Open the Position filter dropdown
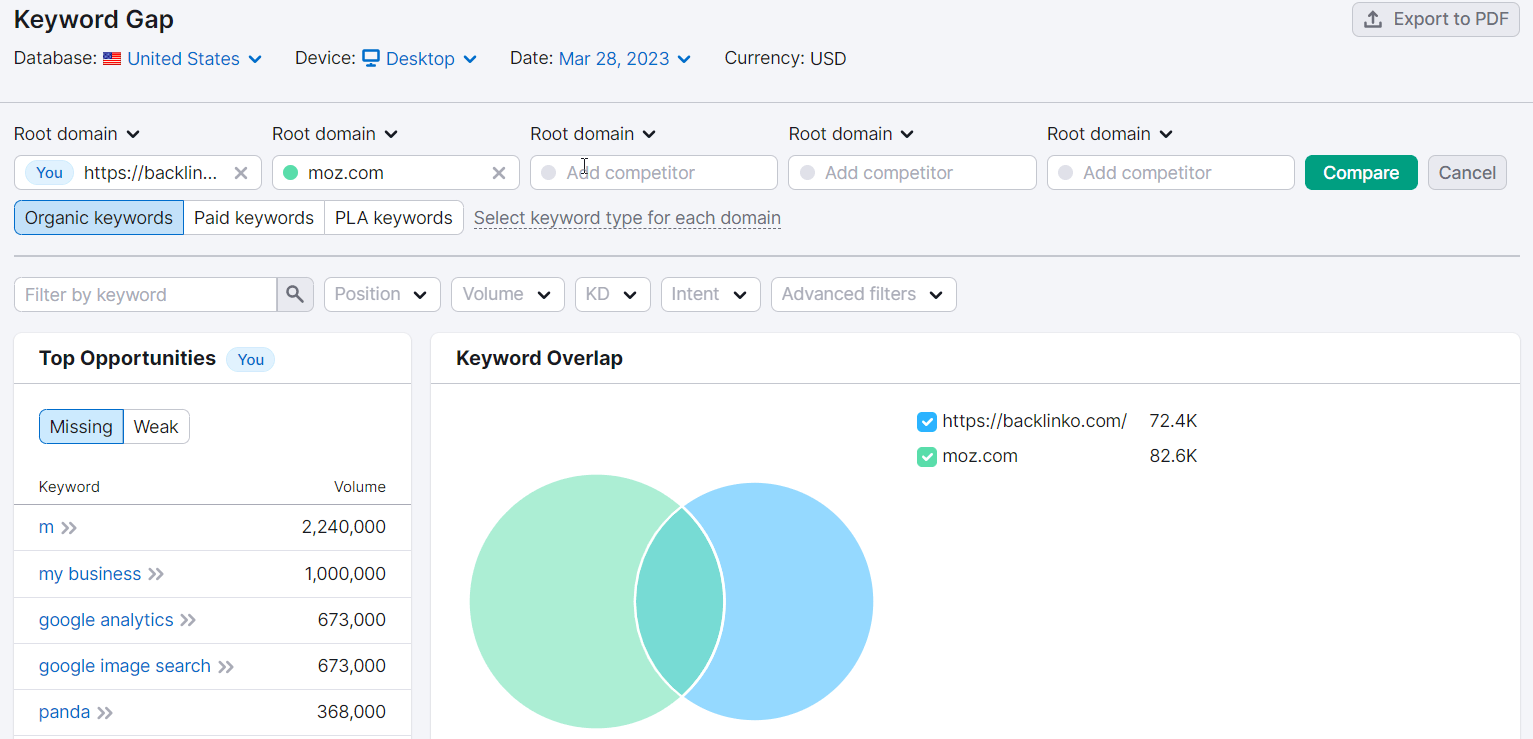 click(382, 294)
